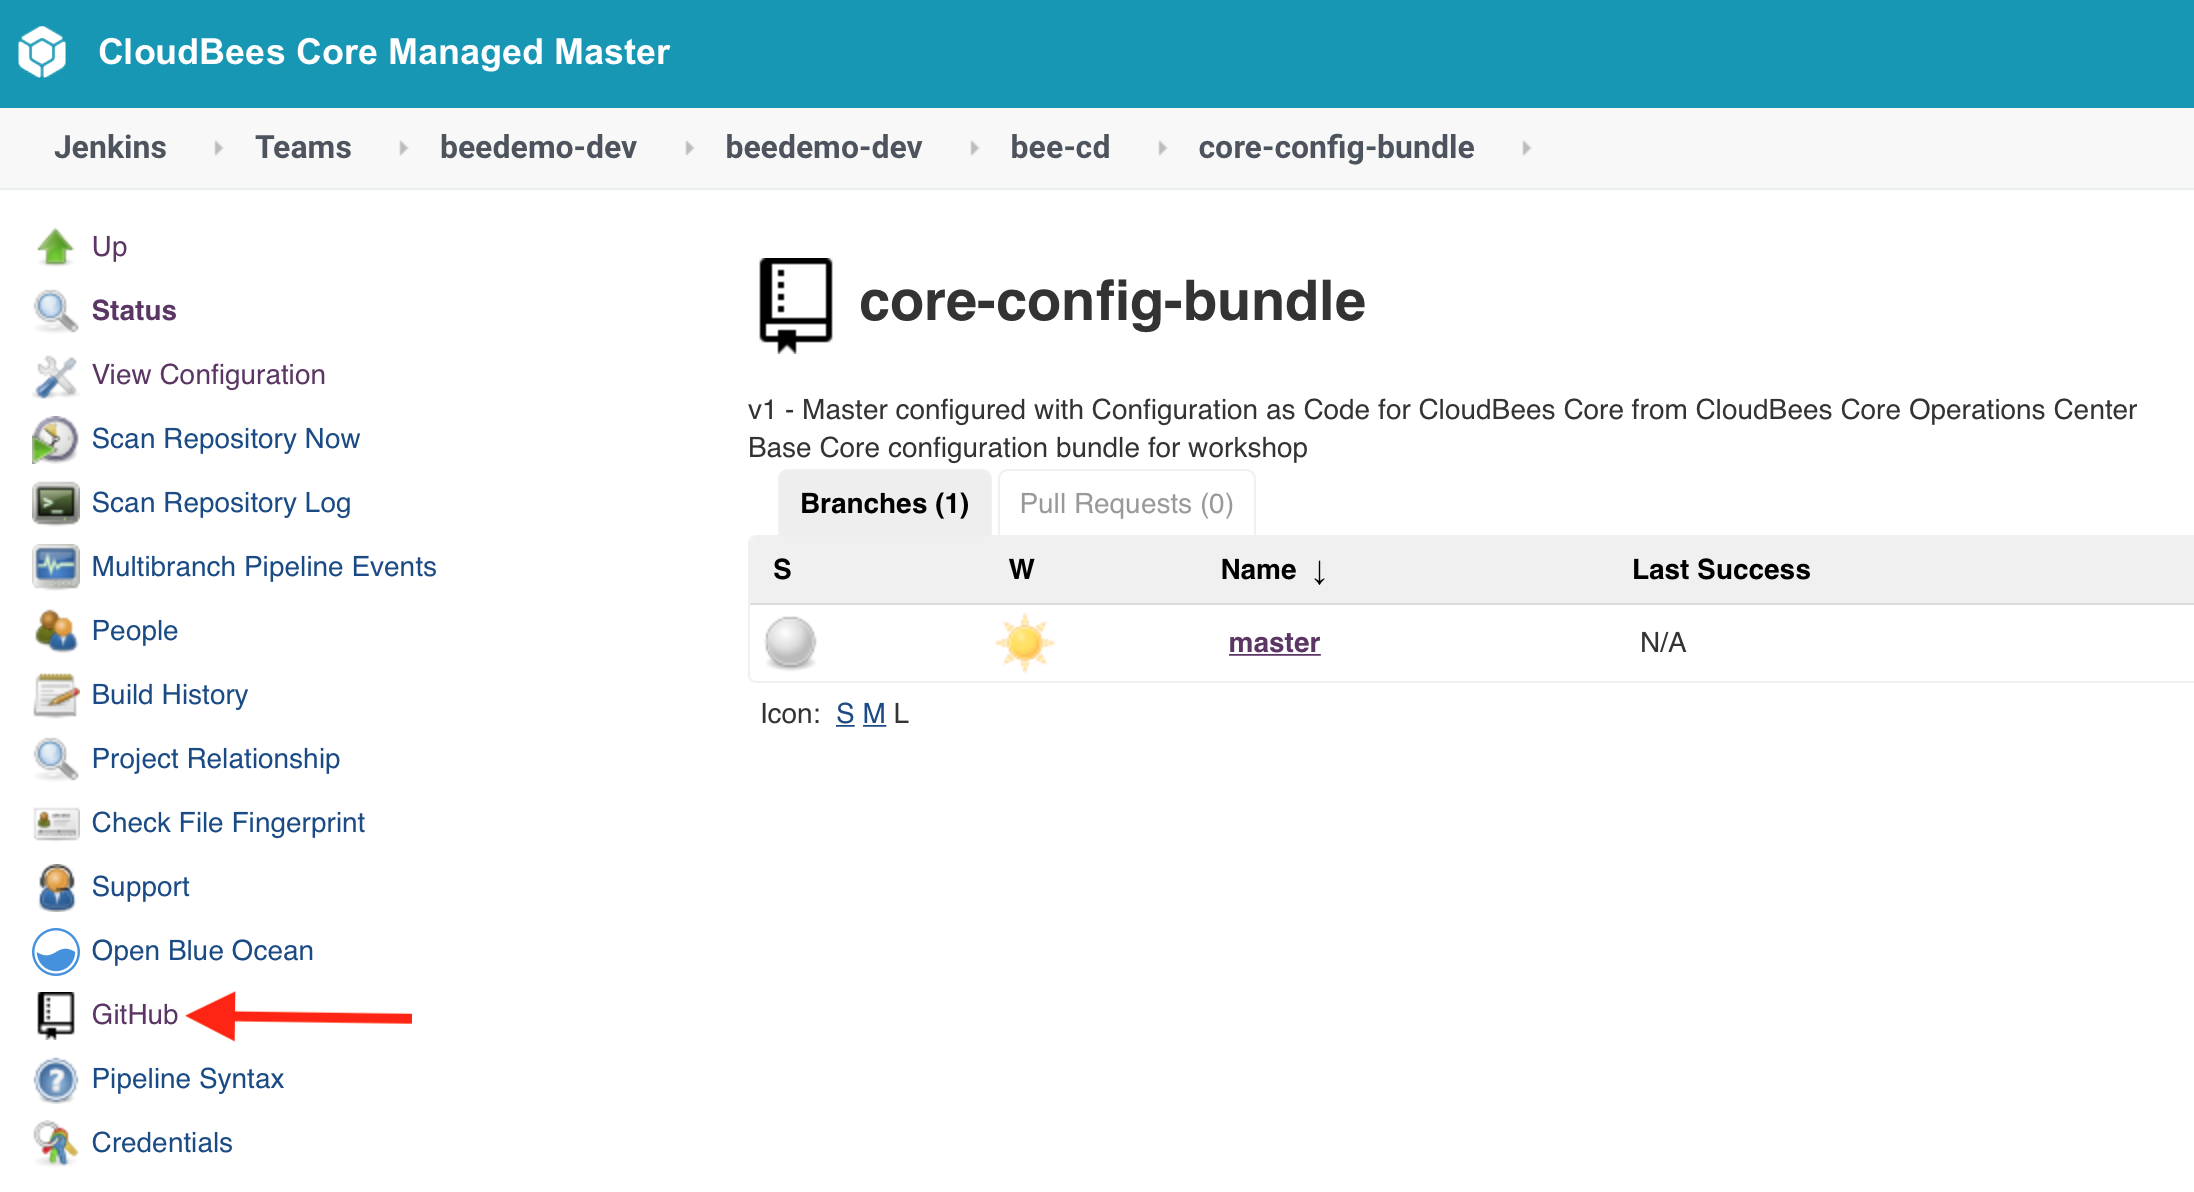Image resolution: width=2194 pixels, height=1192 pixels.
Task: Click the CloudBees logo in header
Action: [x=42, y=52]
